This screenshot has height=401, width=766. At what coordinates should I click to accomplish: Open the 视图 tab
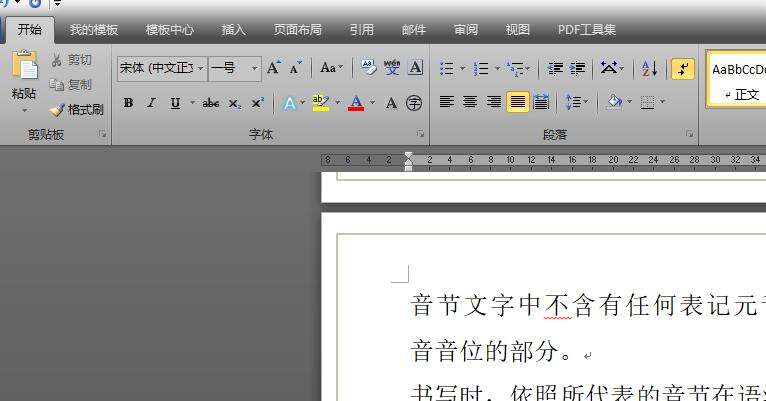[517, 30]
